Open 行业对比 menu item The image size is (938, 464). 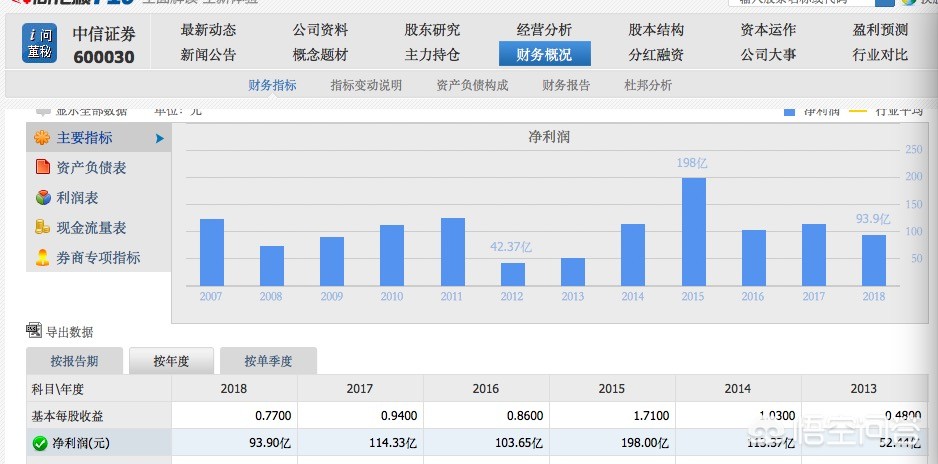(880, 55)
